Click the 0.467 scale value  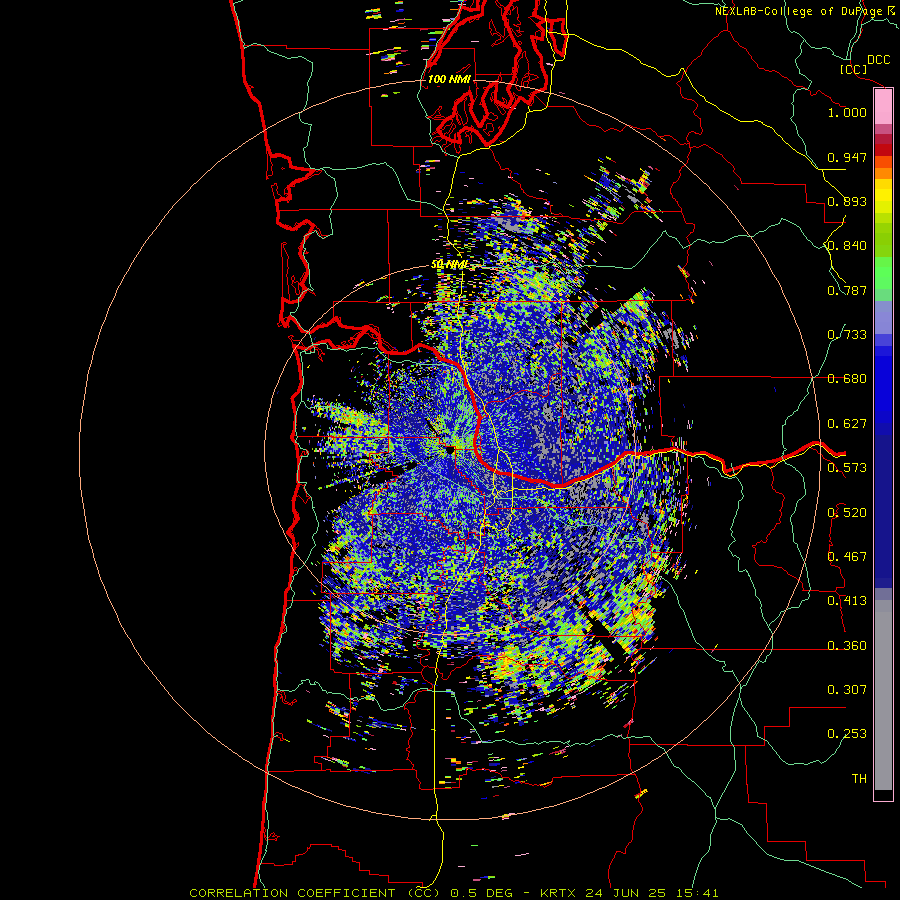(847, 557)
